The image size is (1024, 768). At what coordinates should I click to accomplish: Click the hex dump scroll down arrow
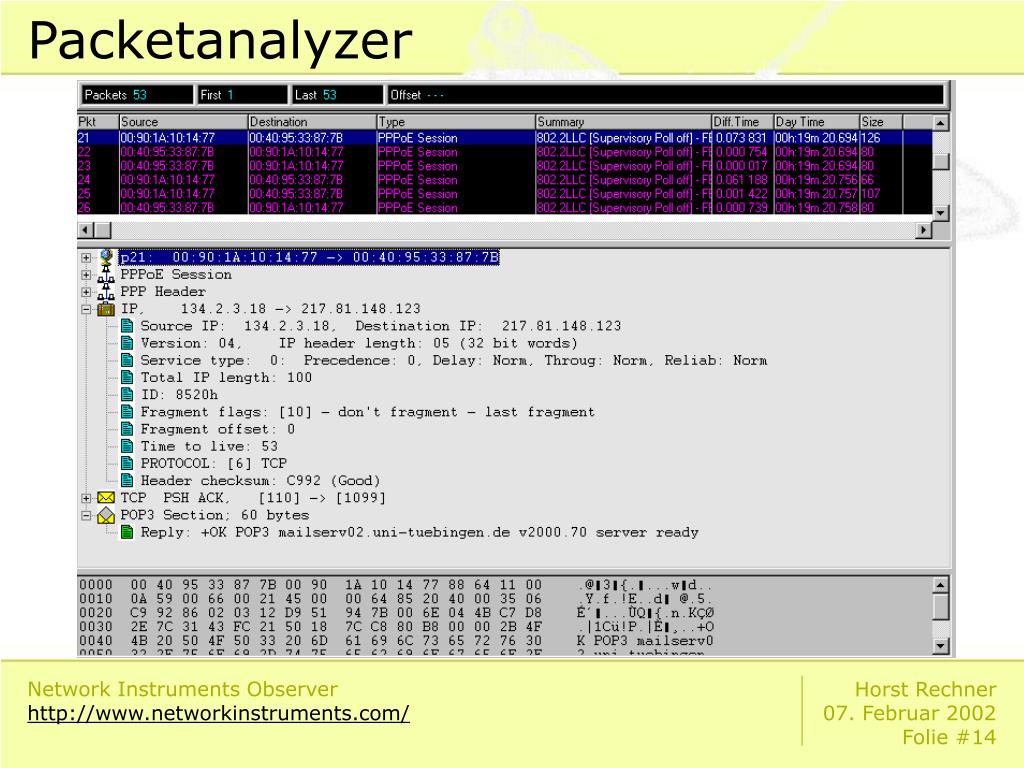(x=940, y=646)
